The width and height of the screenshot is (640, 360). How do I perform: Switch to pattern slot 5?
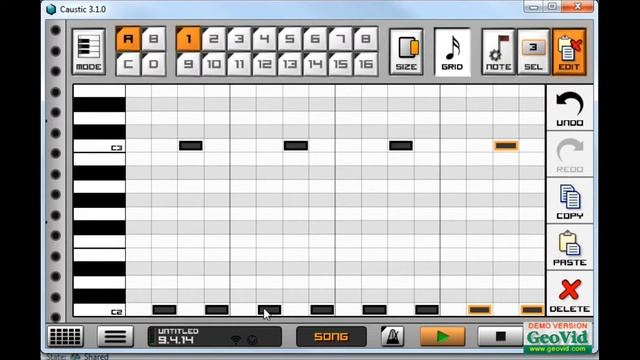pos(290,39)
